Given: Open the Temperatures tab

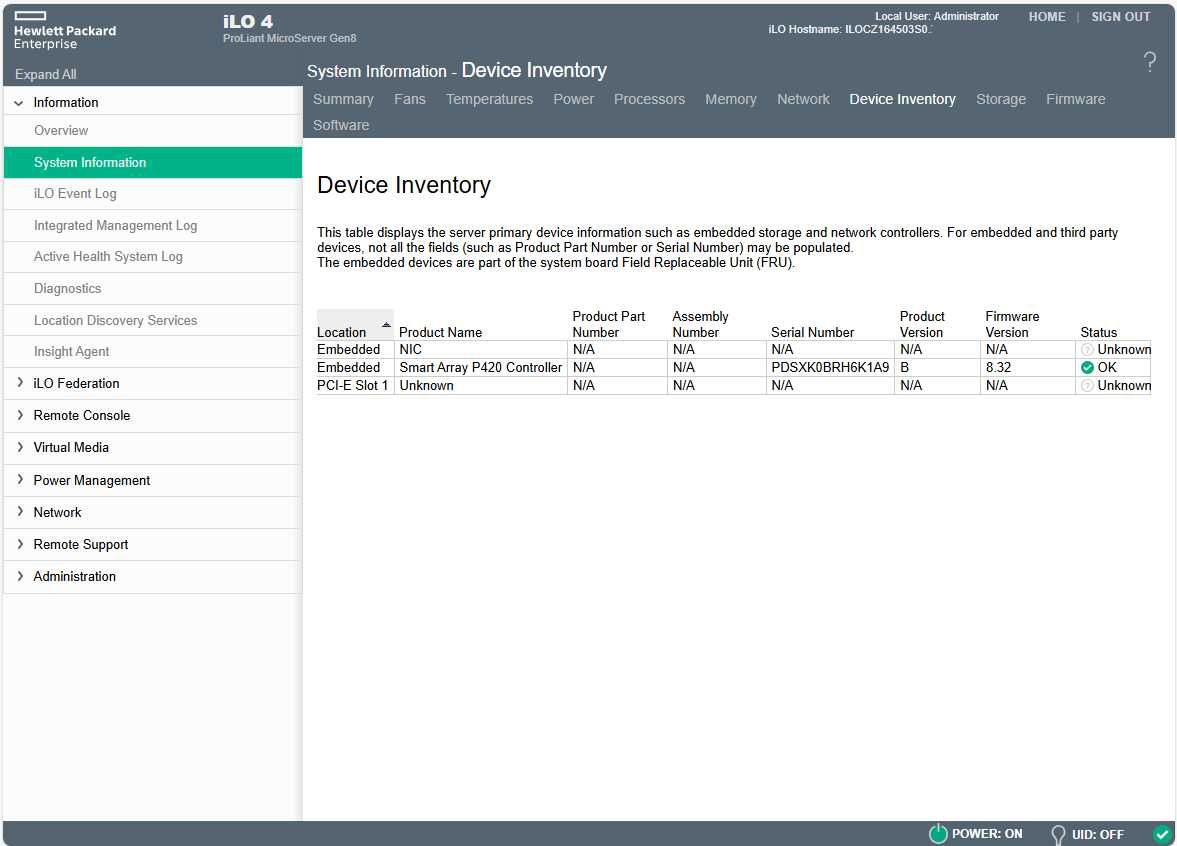Looking at the screenshot, I should click(x=489, y=99).
